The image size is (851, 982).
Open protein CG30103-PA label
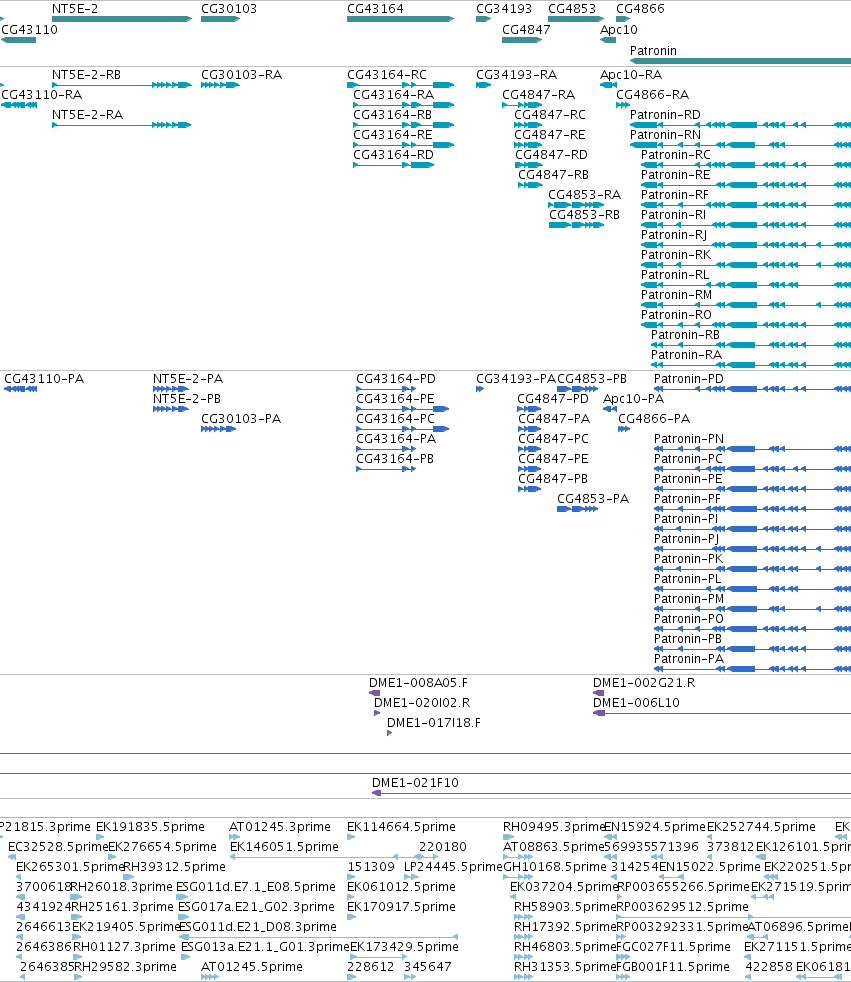pyautogui.click(x=241, y=419)
